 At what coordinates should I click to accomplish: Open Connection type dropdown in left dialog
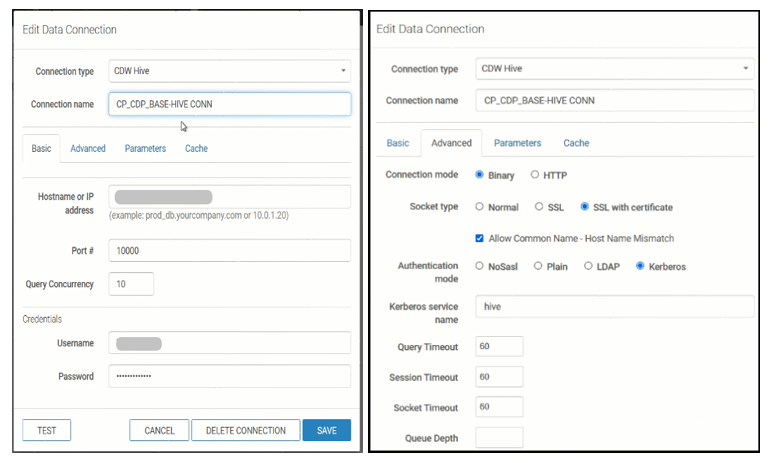pyautogui.click(x=230, y=71)
